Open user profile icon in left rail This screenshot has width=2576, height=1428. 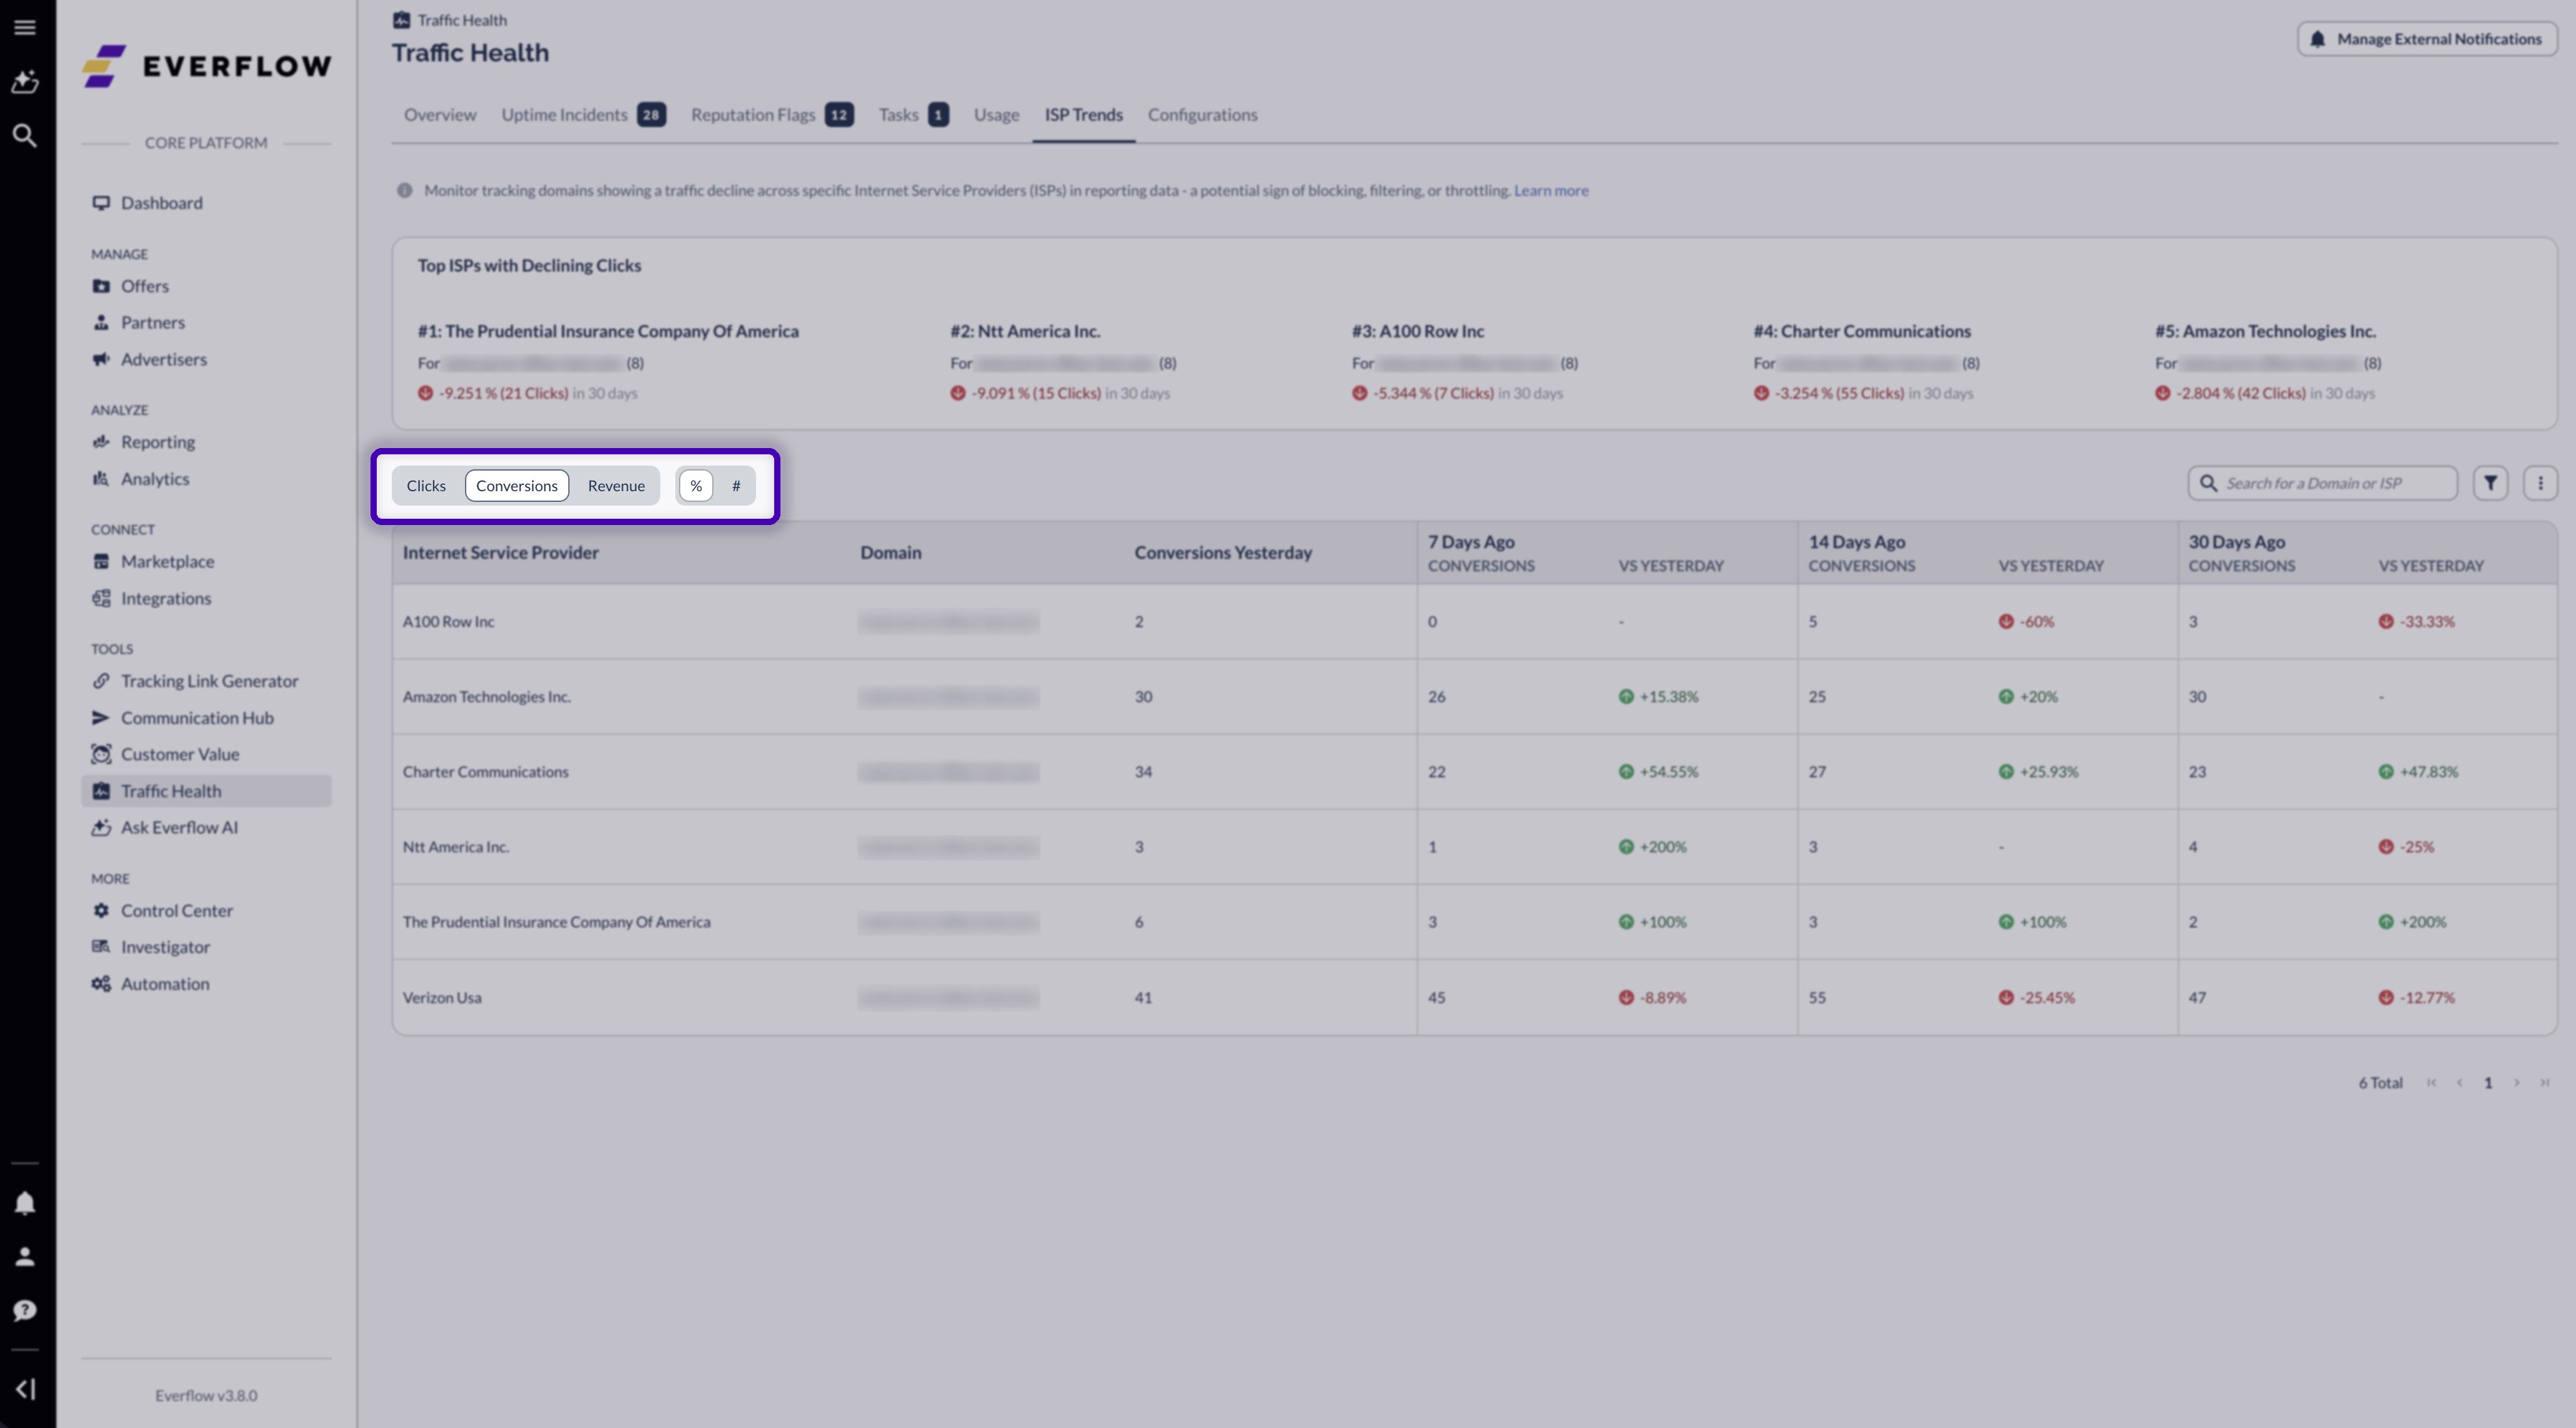pos(25,1257)
